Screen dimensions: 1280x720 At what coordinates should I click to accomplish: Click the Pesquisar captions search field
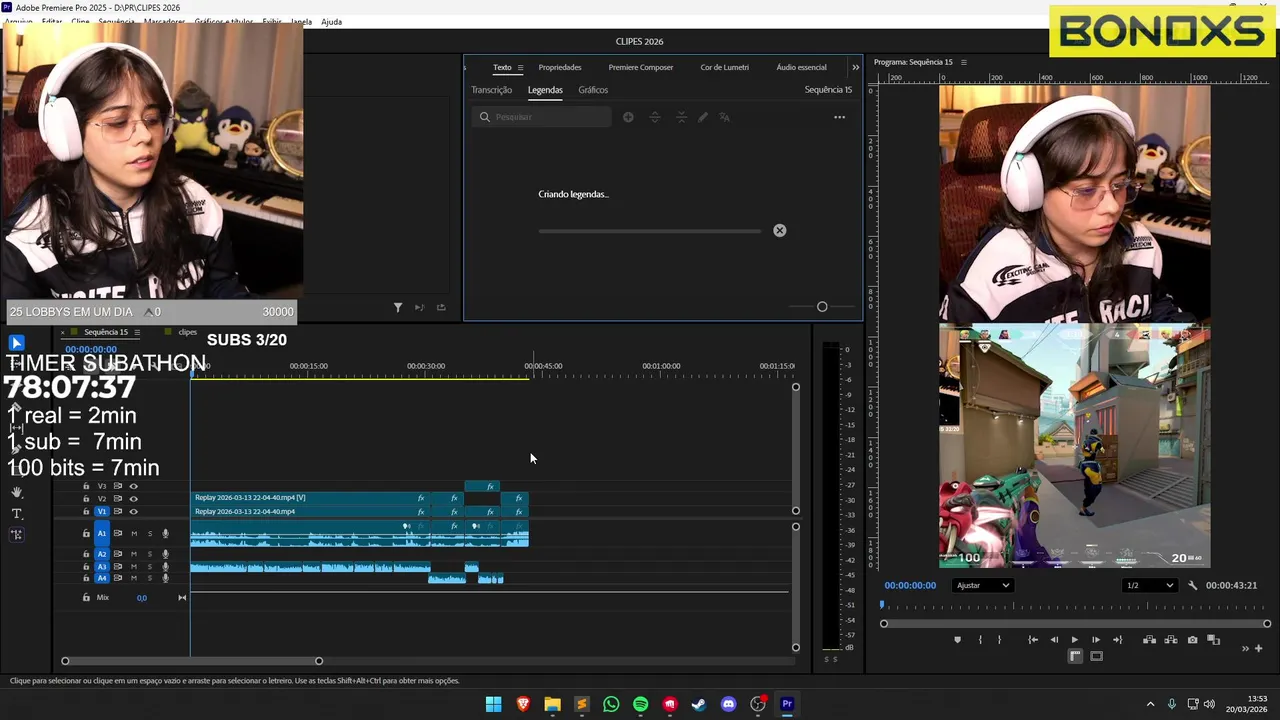pos(542,117)
